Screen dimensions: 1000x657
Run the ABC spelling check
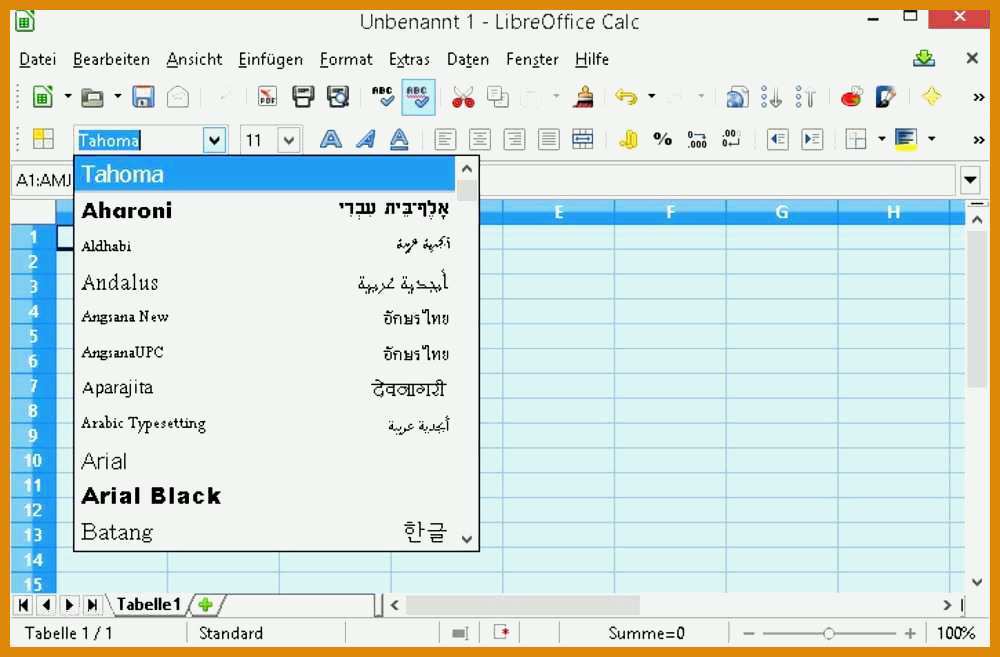click(x=383, y=97)
